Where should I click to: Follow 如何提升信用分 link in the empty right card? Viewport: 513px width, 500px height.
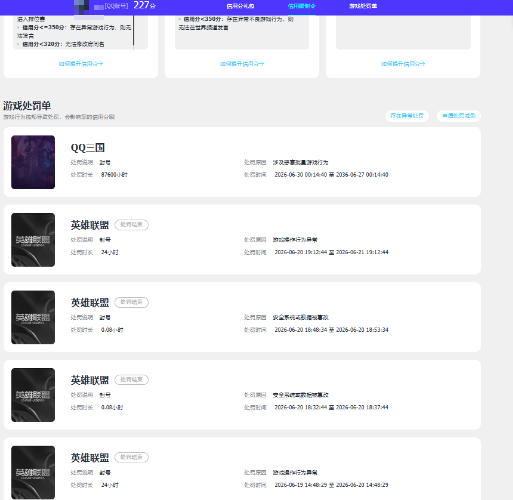click(x=403, y=64)
